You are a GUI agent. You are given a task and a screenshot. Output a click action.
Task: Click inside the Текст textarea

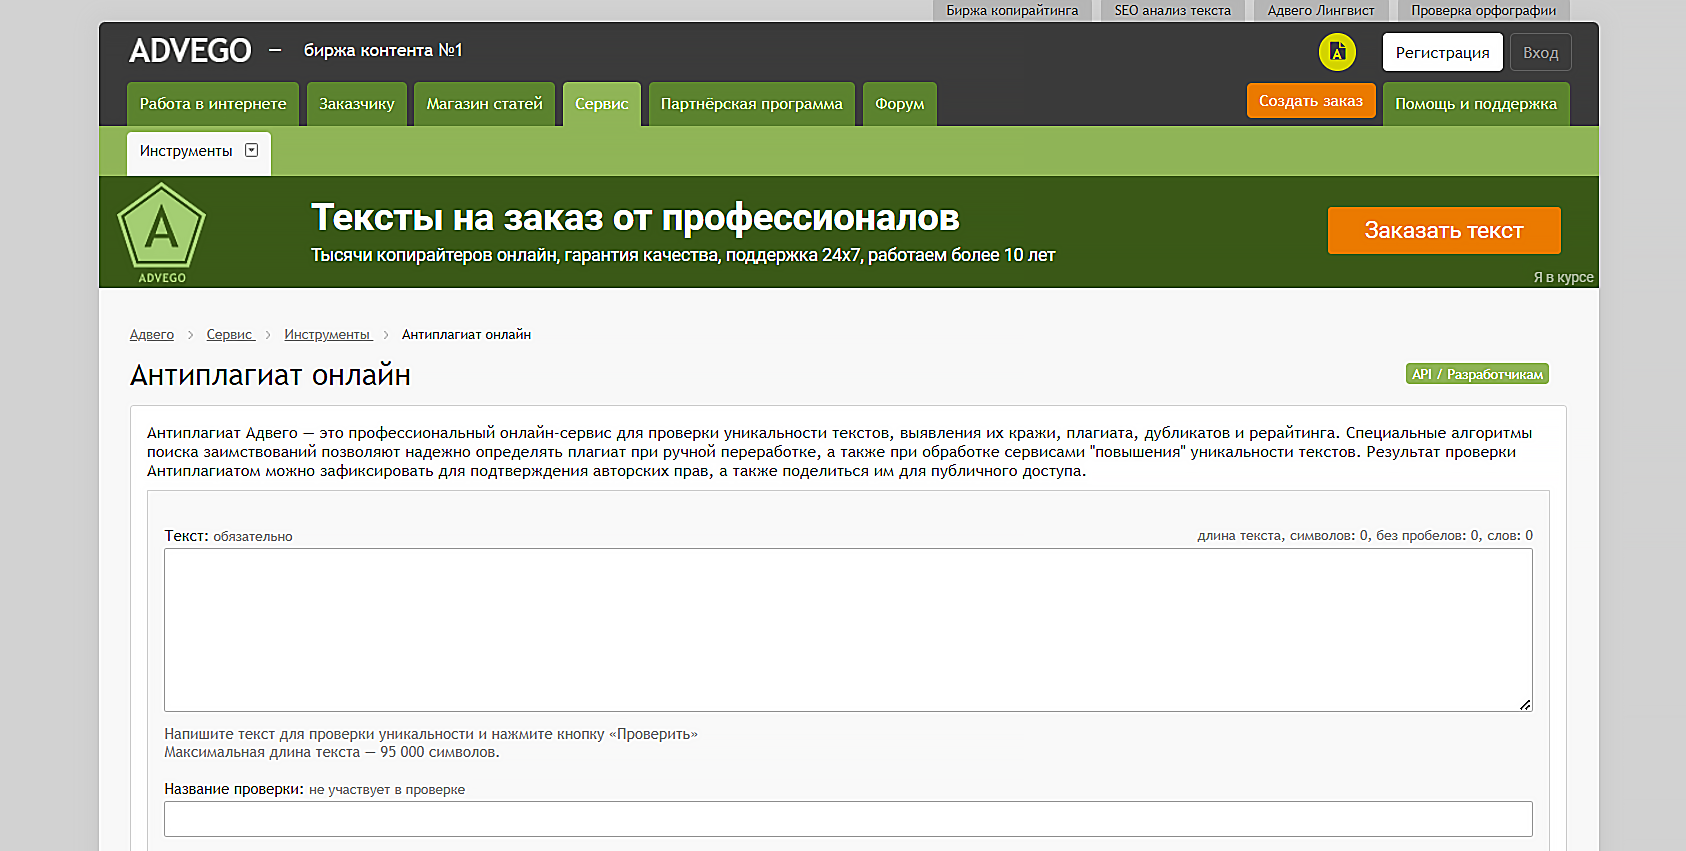848,630
